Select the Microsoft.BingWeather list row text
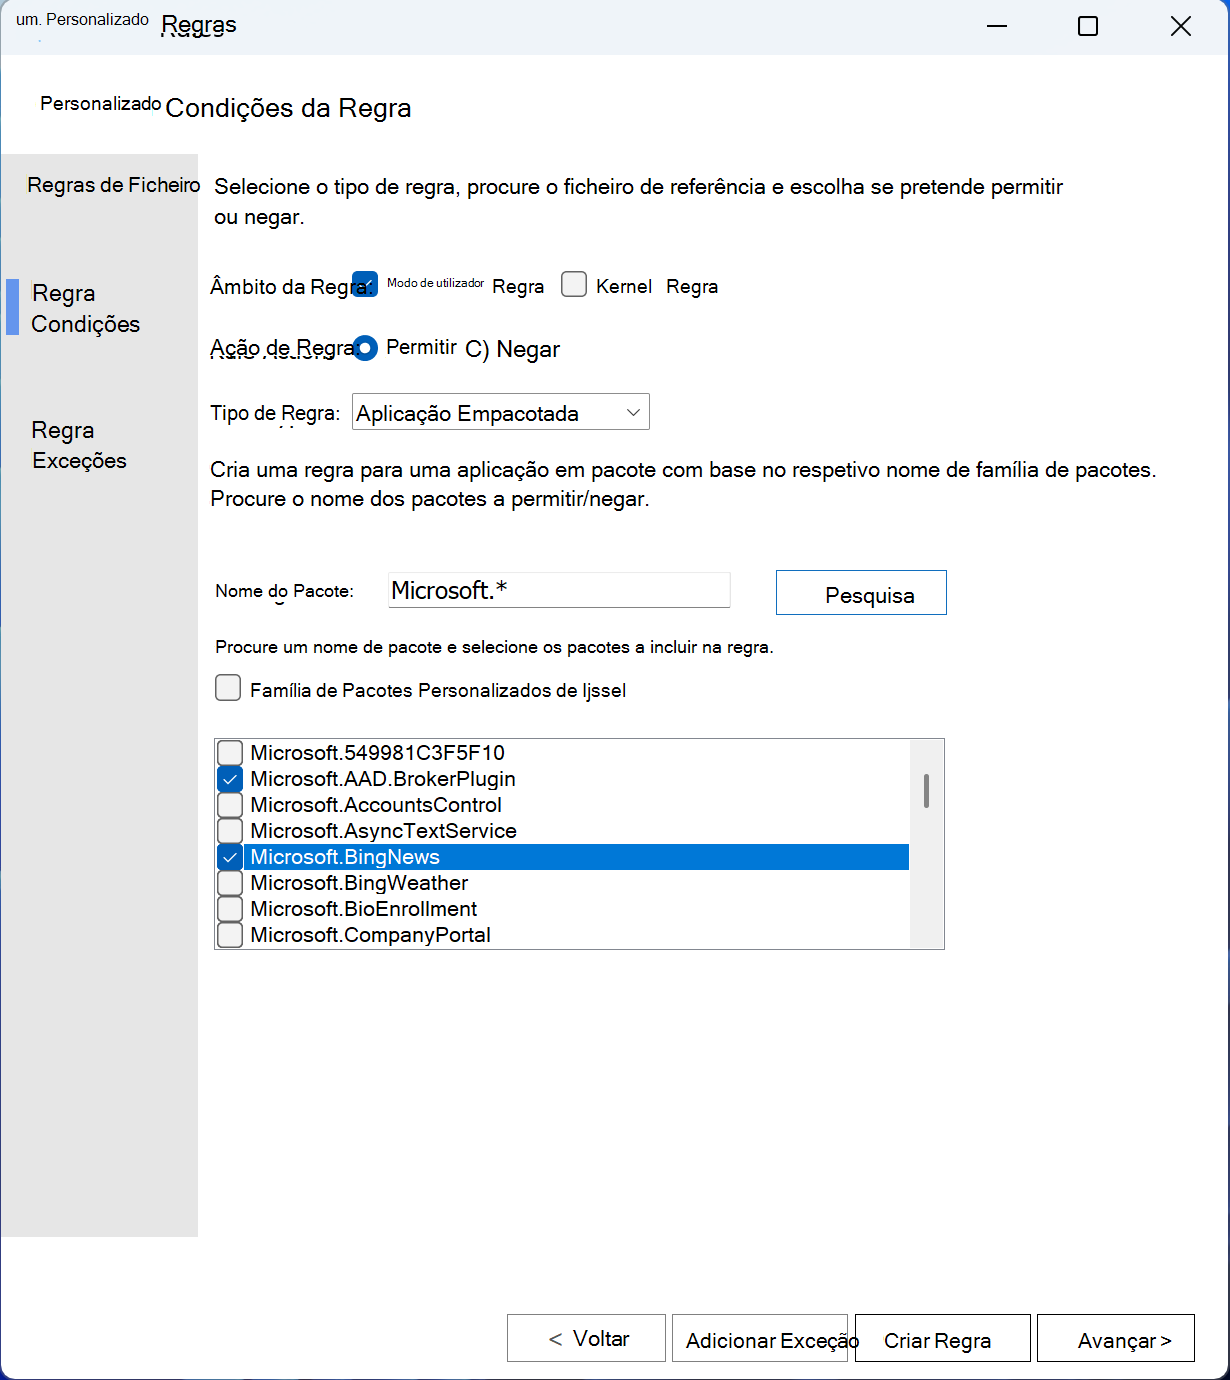The width and height of the screenshot is (1230, 1380). click(x=359, y=883)
